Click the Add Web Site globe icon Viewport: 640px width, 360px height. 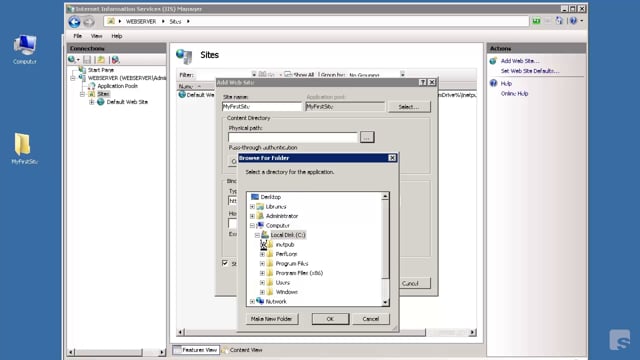tap(493, 61)
